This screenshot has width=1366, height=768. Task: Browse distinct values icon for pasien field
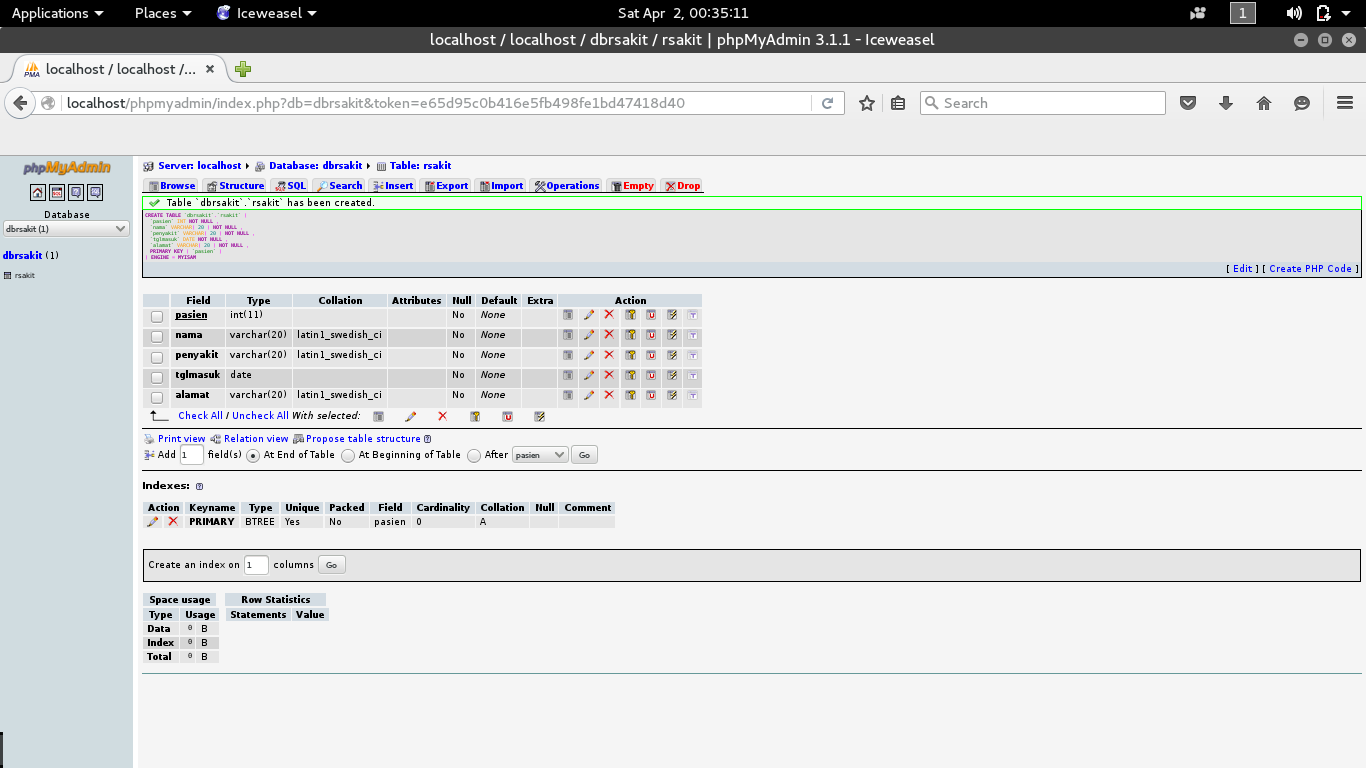pyautogui.click(x=568, y=315)
